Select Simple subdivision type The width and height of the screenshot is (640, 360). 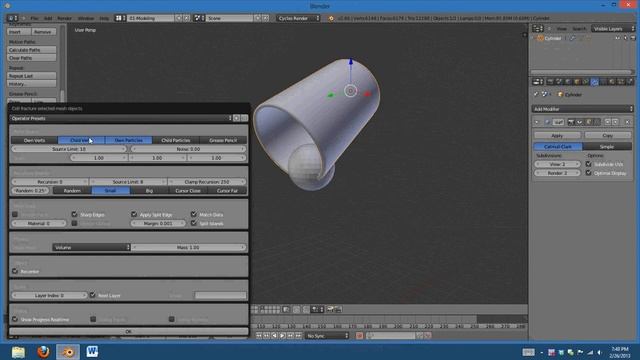pos(607,147)
